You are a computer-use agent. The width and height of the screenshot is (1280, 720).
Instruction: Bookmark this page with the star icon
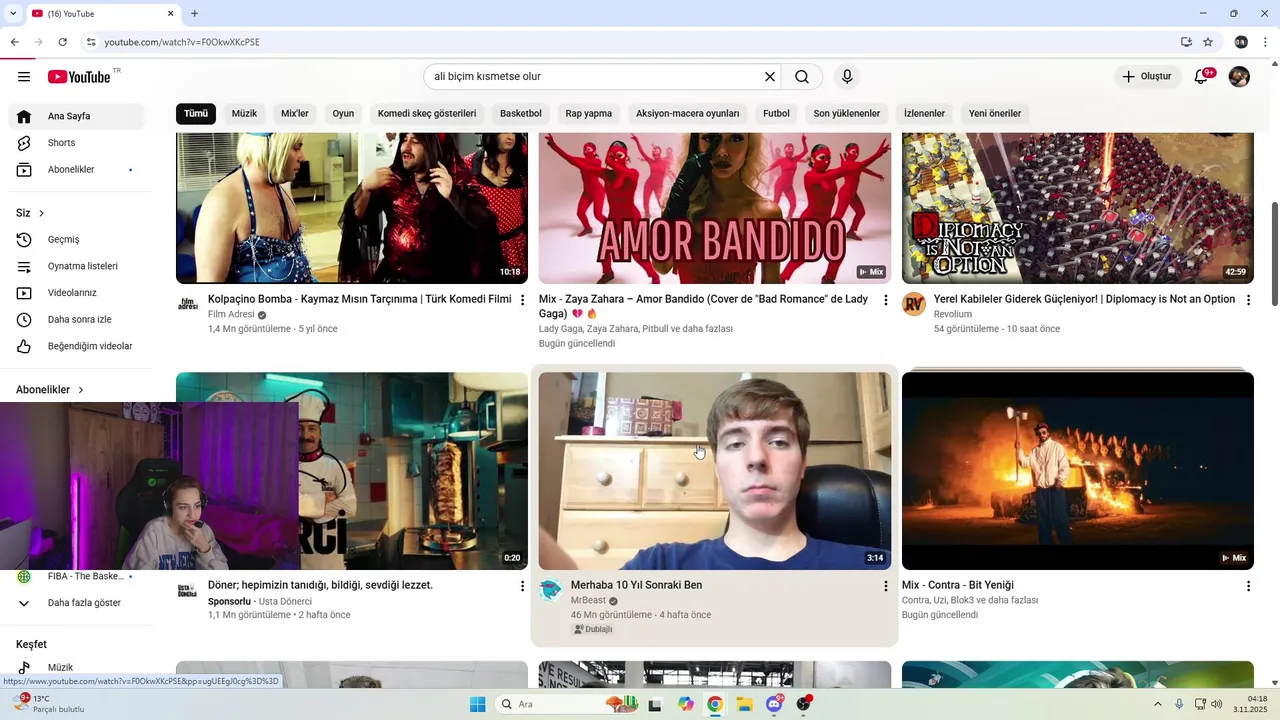(x=1208, y=42)
